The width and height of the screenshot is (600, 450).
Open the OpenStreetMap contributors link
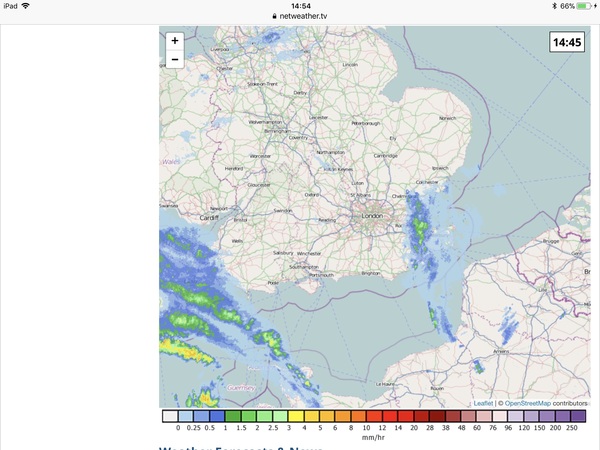[546, 403]
